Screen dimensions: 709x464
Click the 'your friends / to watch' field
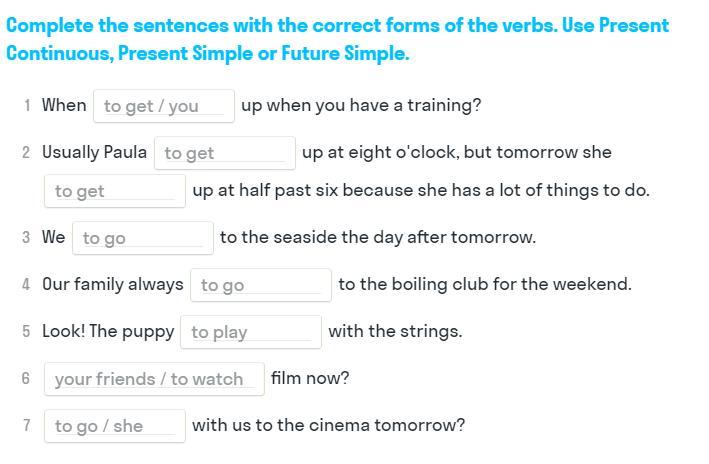154,379
